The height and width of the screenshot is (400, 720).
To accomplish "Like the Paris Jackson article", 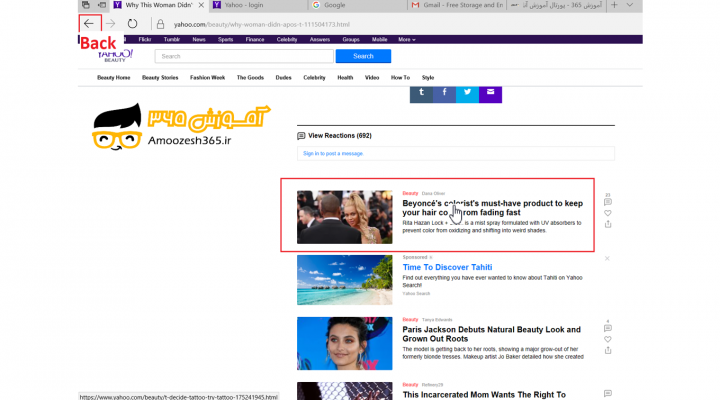I will pos(608,339).
